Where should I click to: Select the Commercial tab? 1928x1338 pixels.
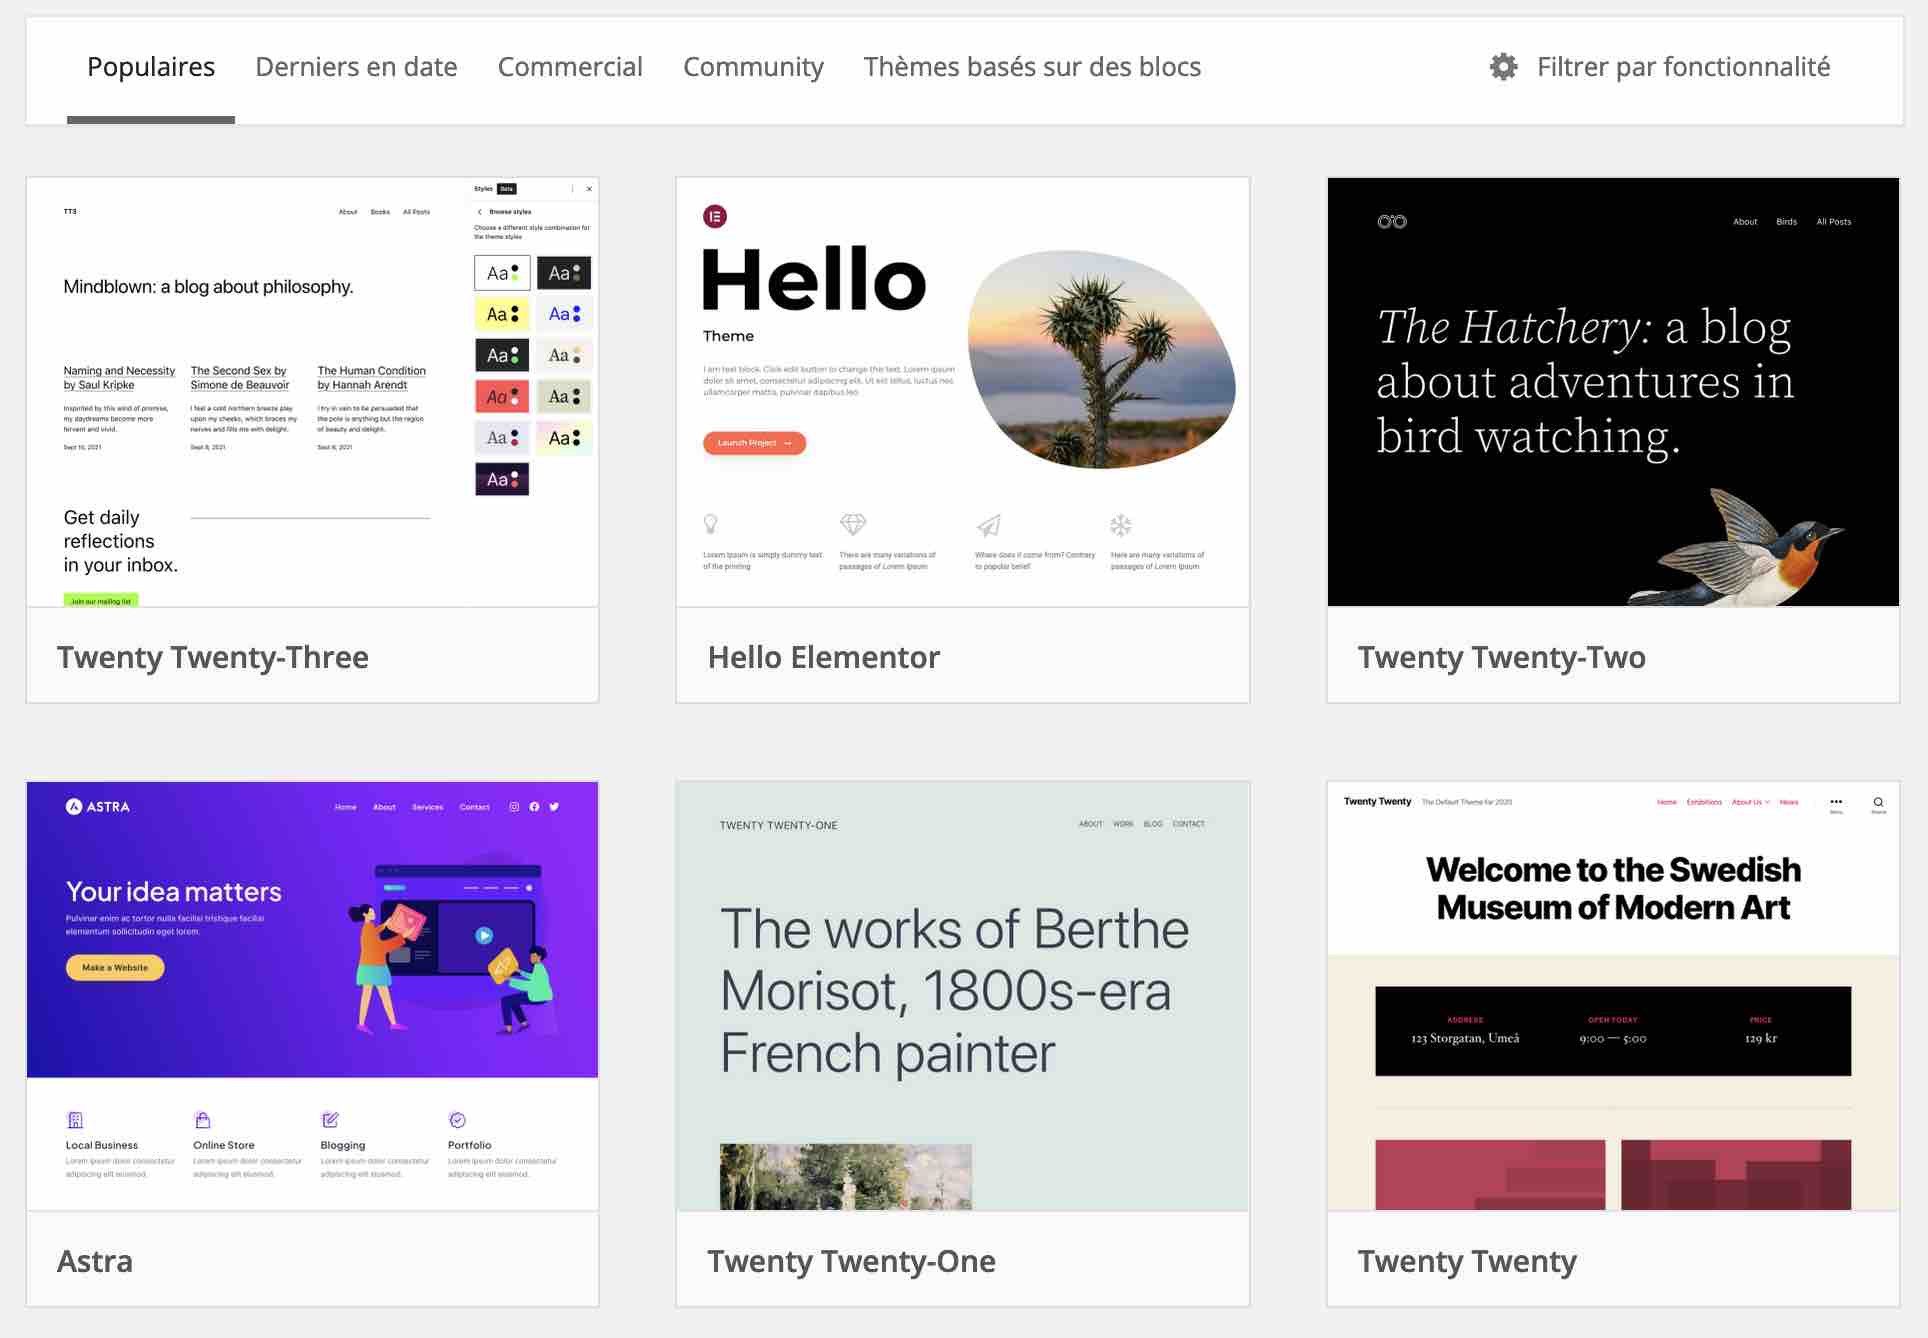(570, 67)
